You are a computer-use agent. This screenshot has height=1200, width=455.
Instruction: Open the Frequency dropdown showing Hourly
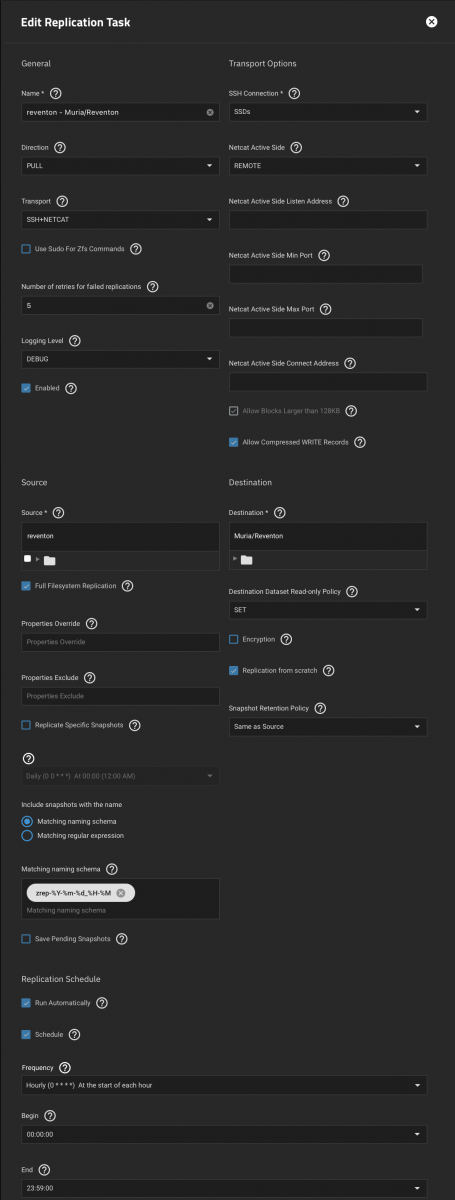224,1085
